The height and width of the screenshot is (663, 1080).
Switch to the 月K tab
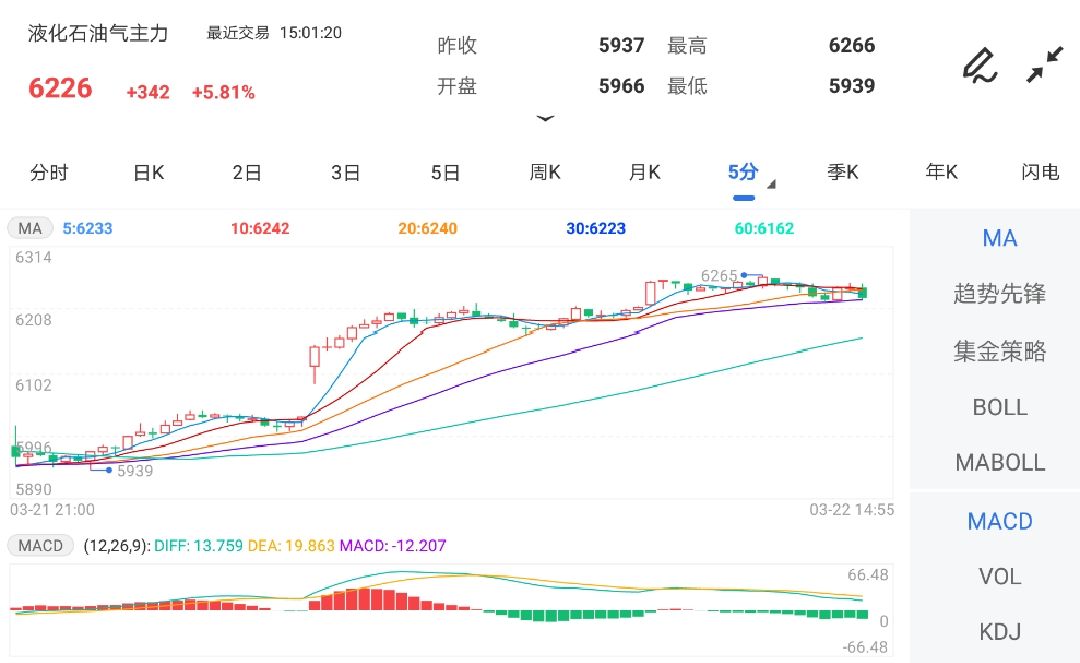[644, 172]
